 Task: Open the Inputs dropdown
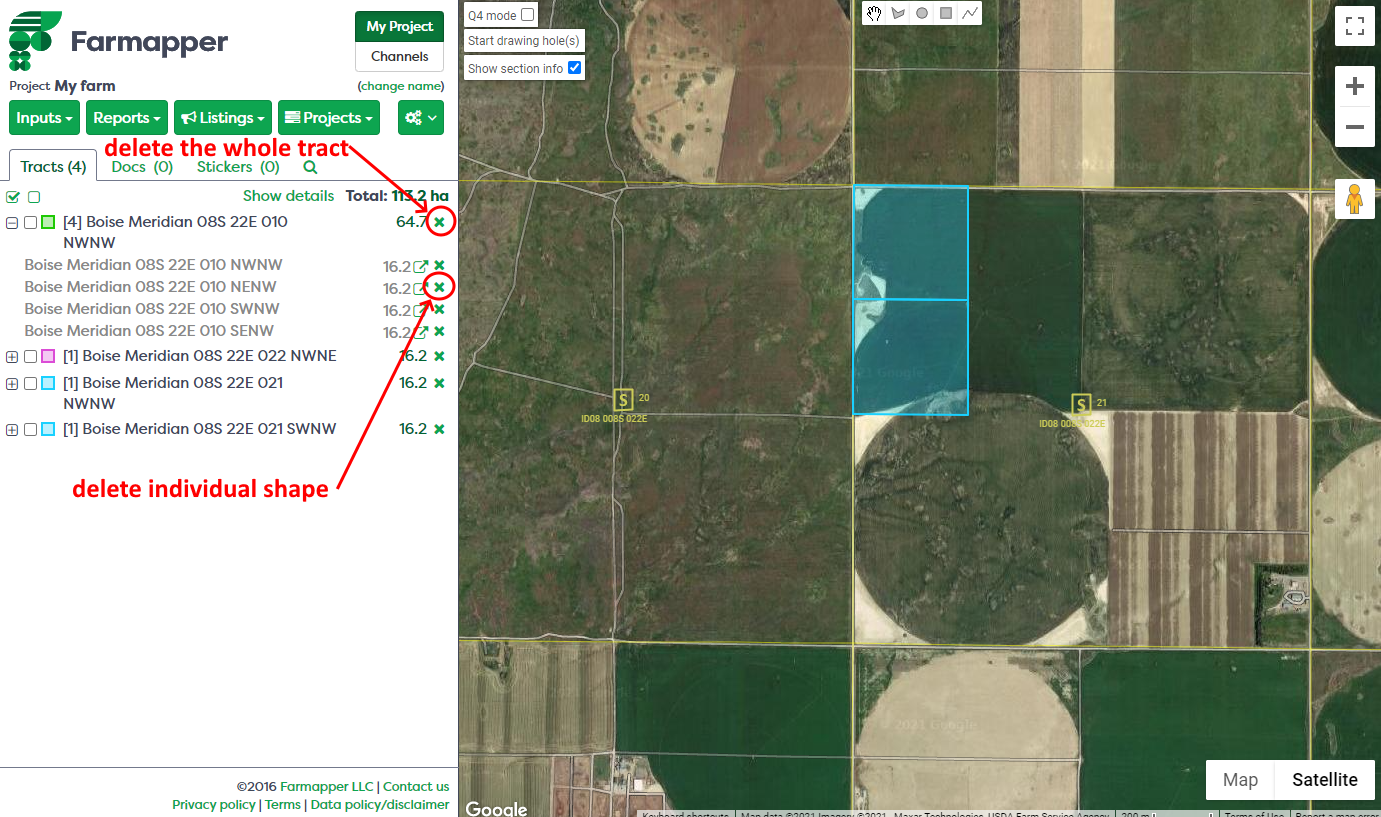pyautogui.click(x=45, y=118)
